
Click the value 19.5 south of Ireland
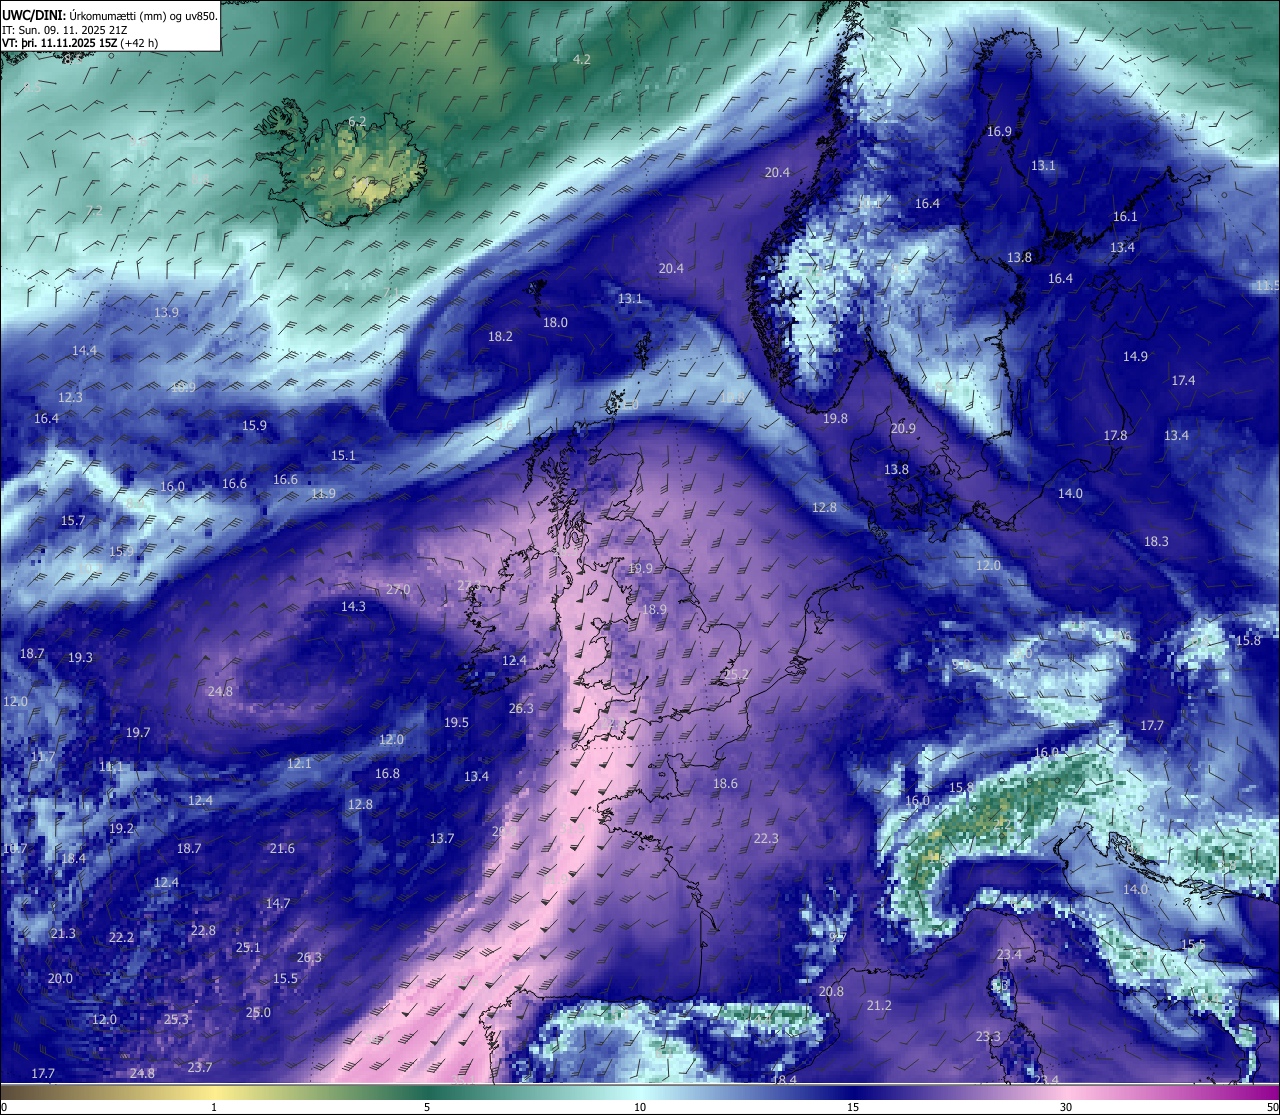[x=456, y=722]
